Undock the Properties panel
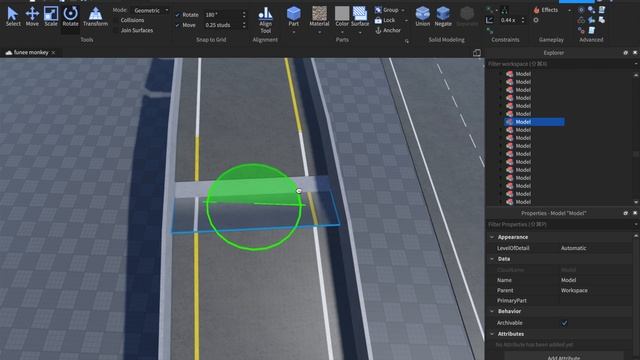This screenshot has width=640, height=360. (625, 213)
